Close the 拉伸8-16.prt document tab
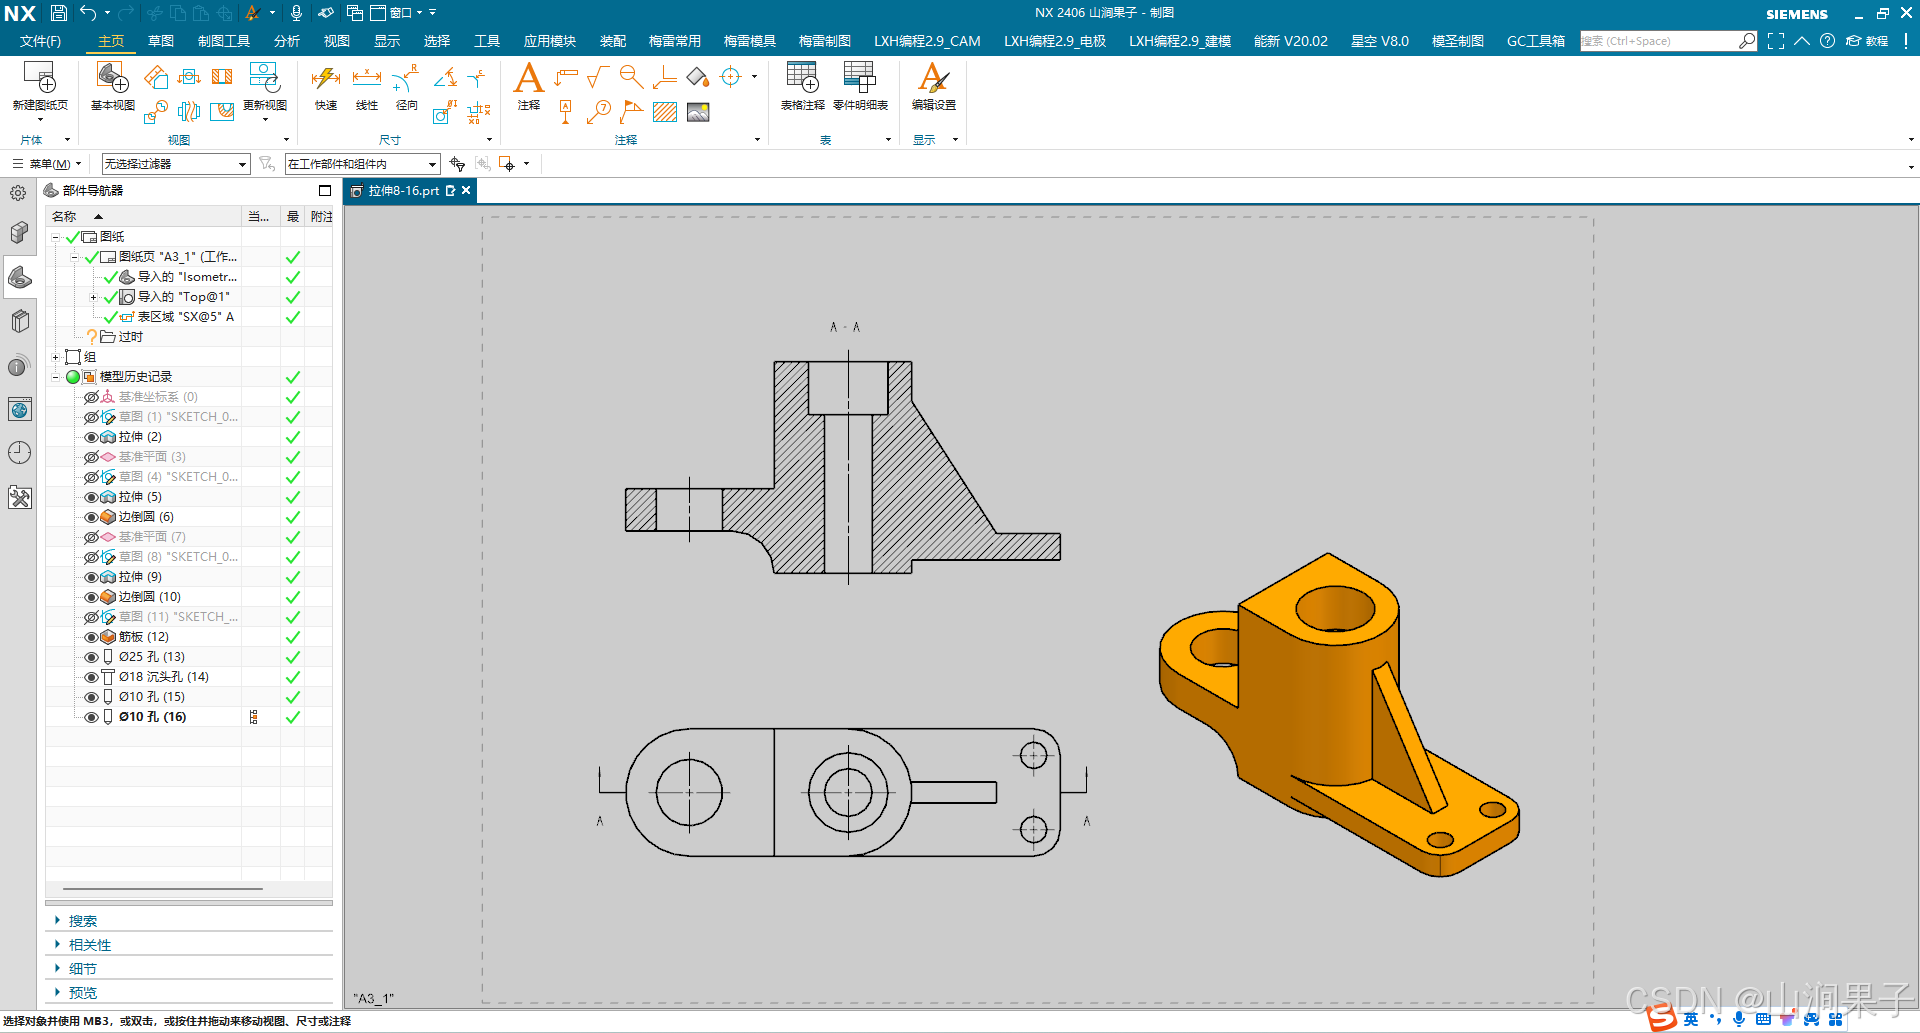Viewport: 1920px width, 1033px height. click(466, 190)
